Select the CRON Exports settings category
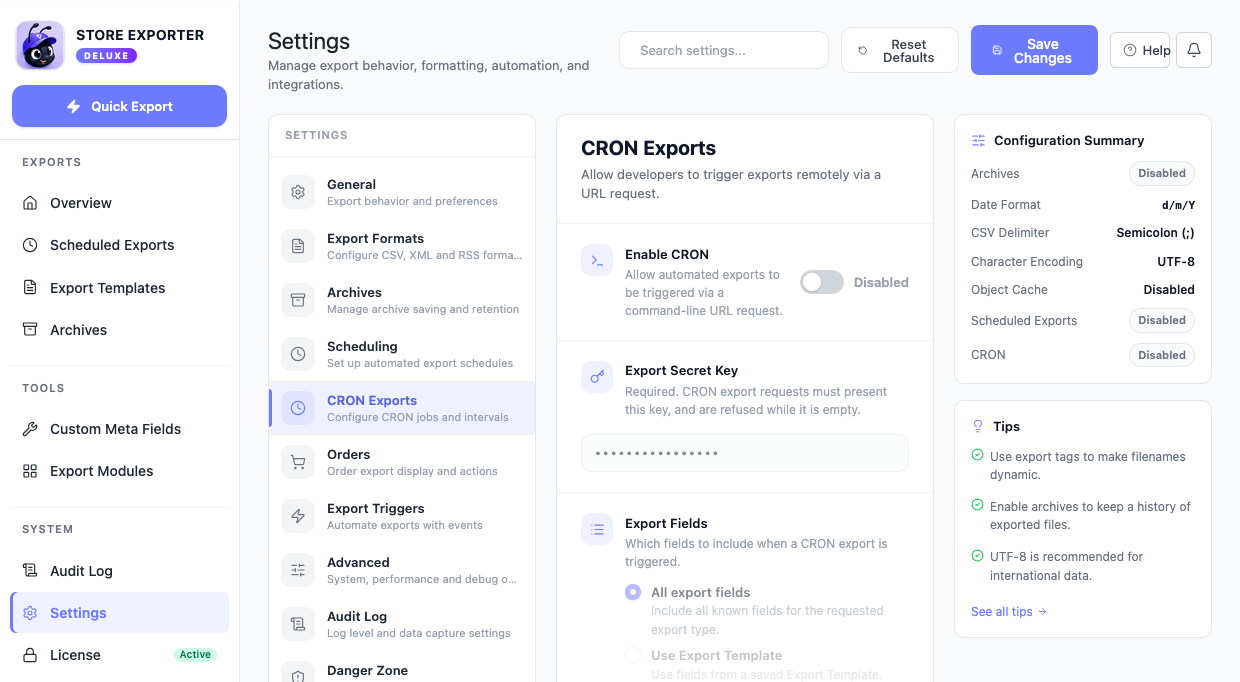Screen dimensions: 1240x682 (x=402, y=408)
